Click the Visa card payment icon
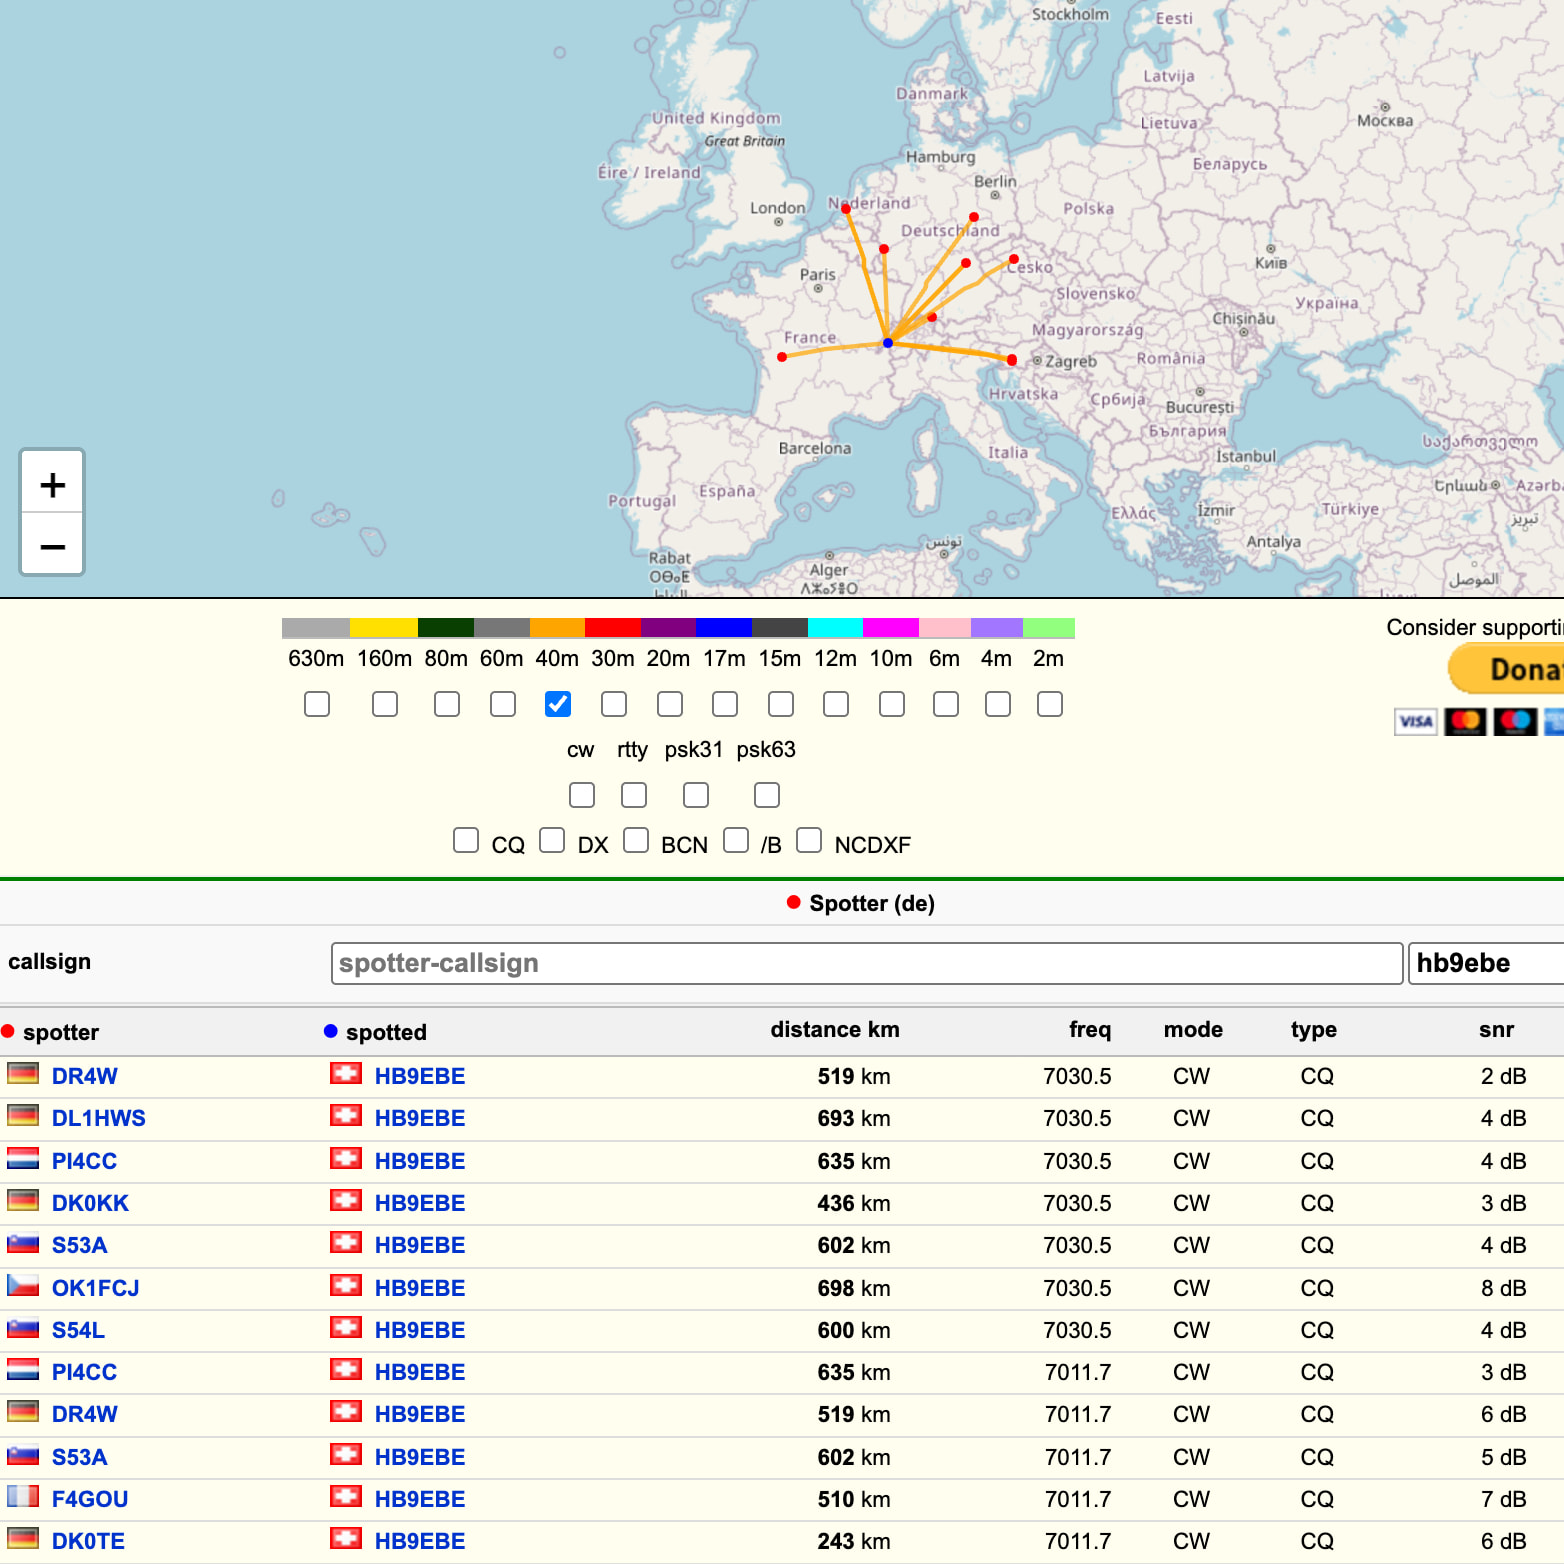The image size is (1564, 1564). point(1415,721)
